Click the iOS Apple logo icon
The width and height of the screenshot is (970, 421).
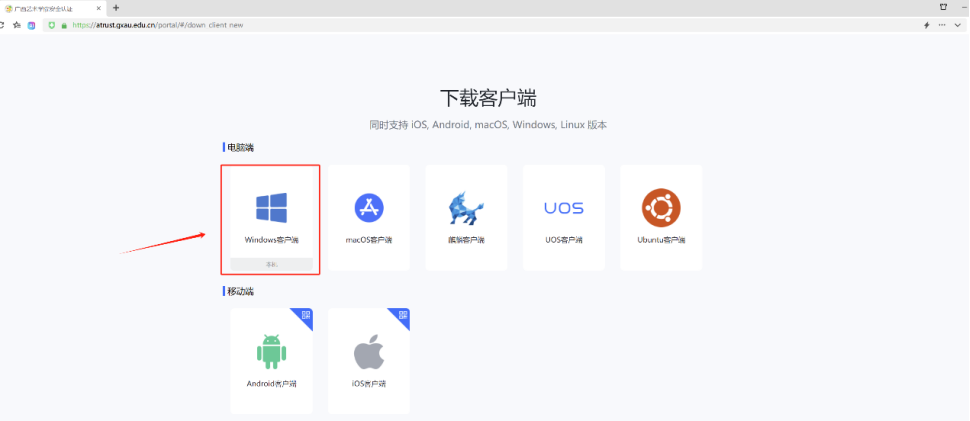coord(369,353)
